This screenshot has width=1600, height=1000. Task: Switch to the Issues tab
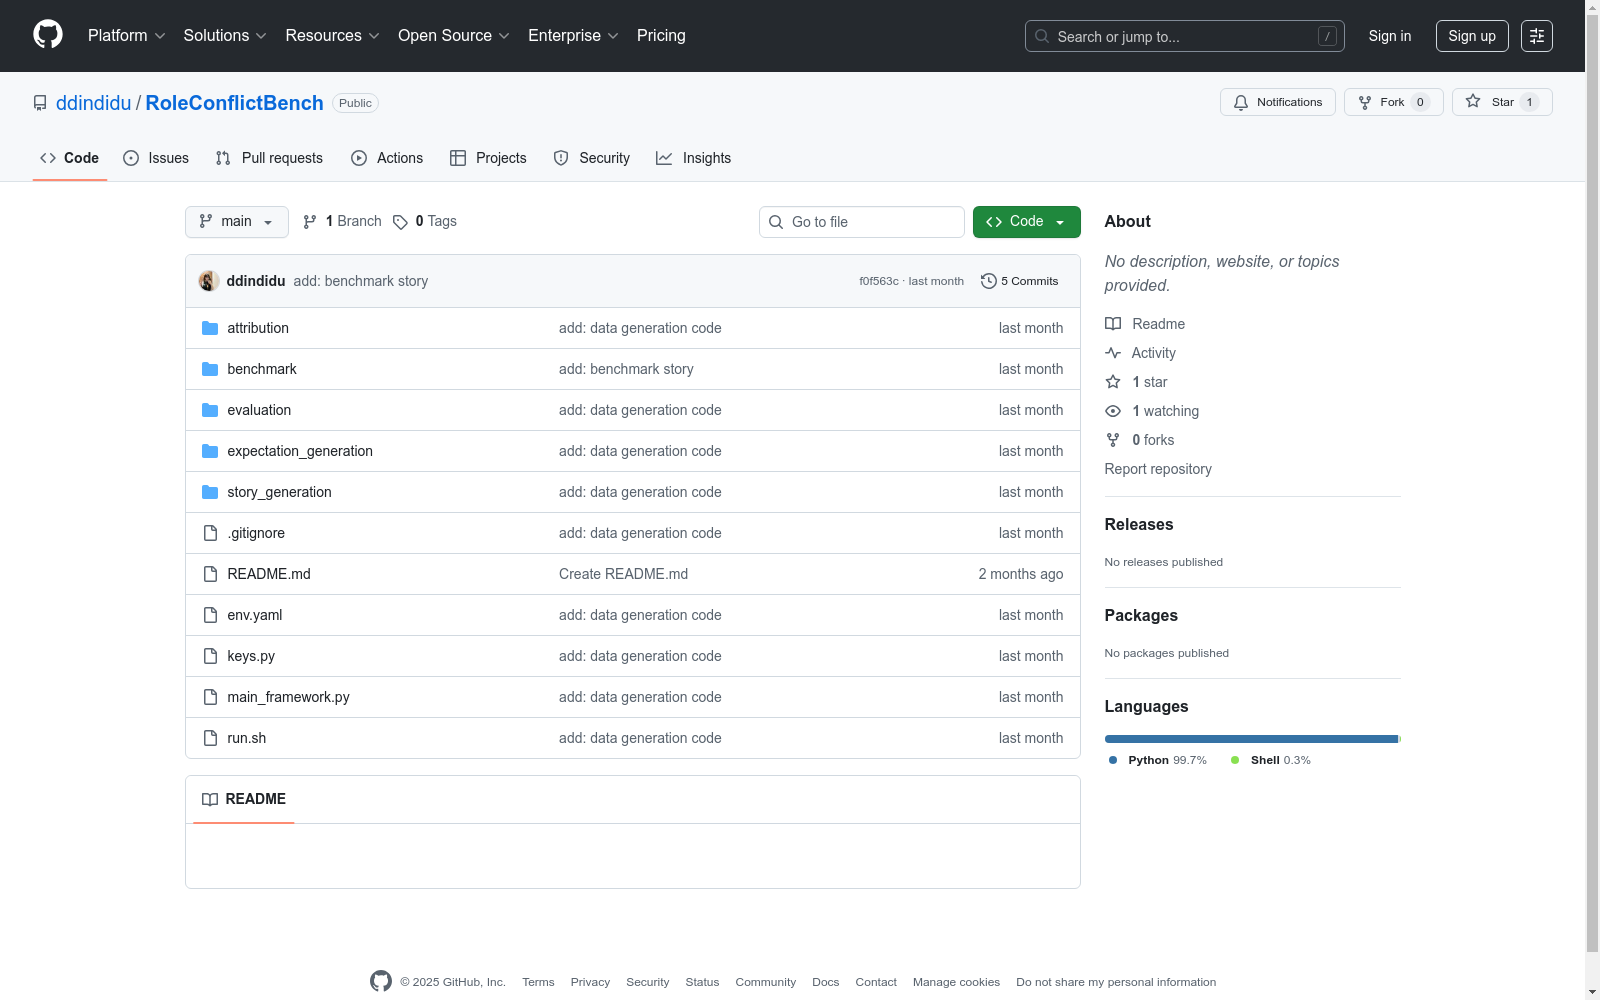pyautogui.click(x=156, y=158)
